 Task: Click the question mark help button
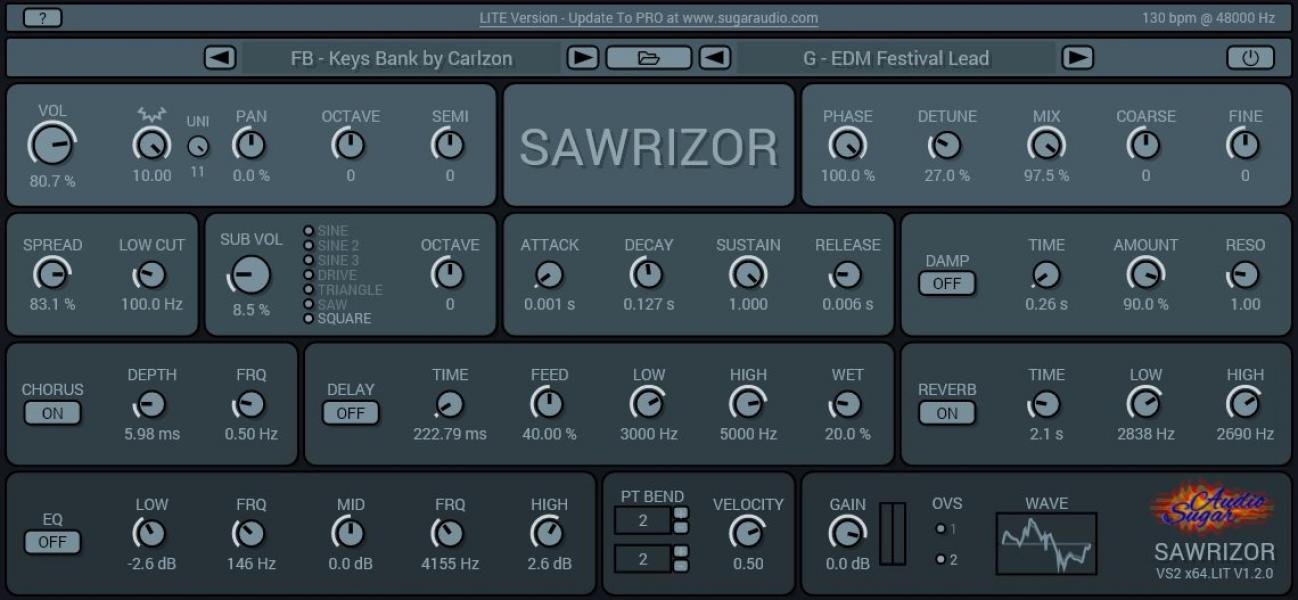42,18
